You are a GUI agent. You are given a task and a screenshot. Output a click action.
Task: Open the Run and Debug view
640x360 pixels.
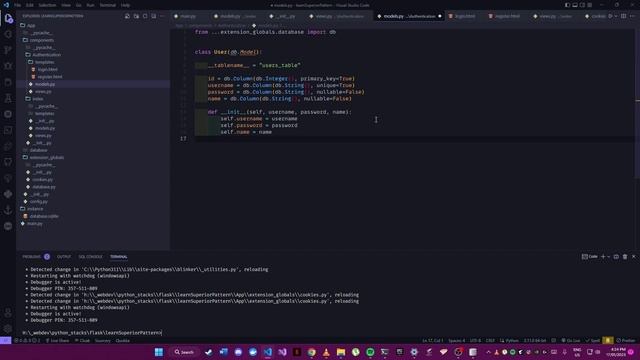pyautogui.click(x=8, y=66)
